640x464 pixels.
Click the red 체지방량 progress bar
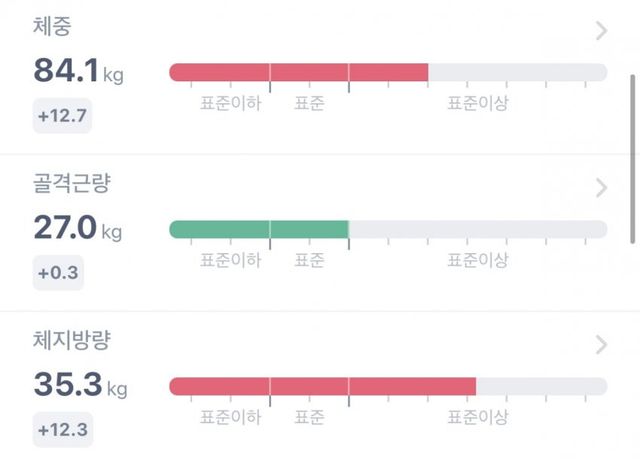pos(322,386)
